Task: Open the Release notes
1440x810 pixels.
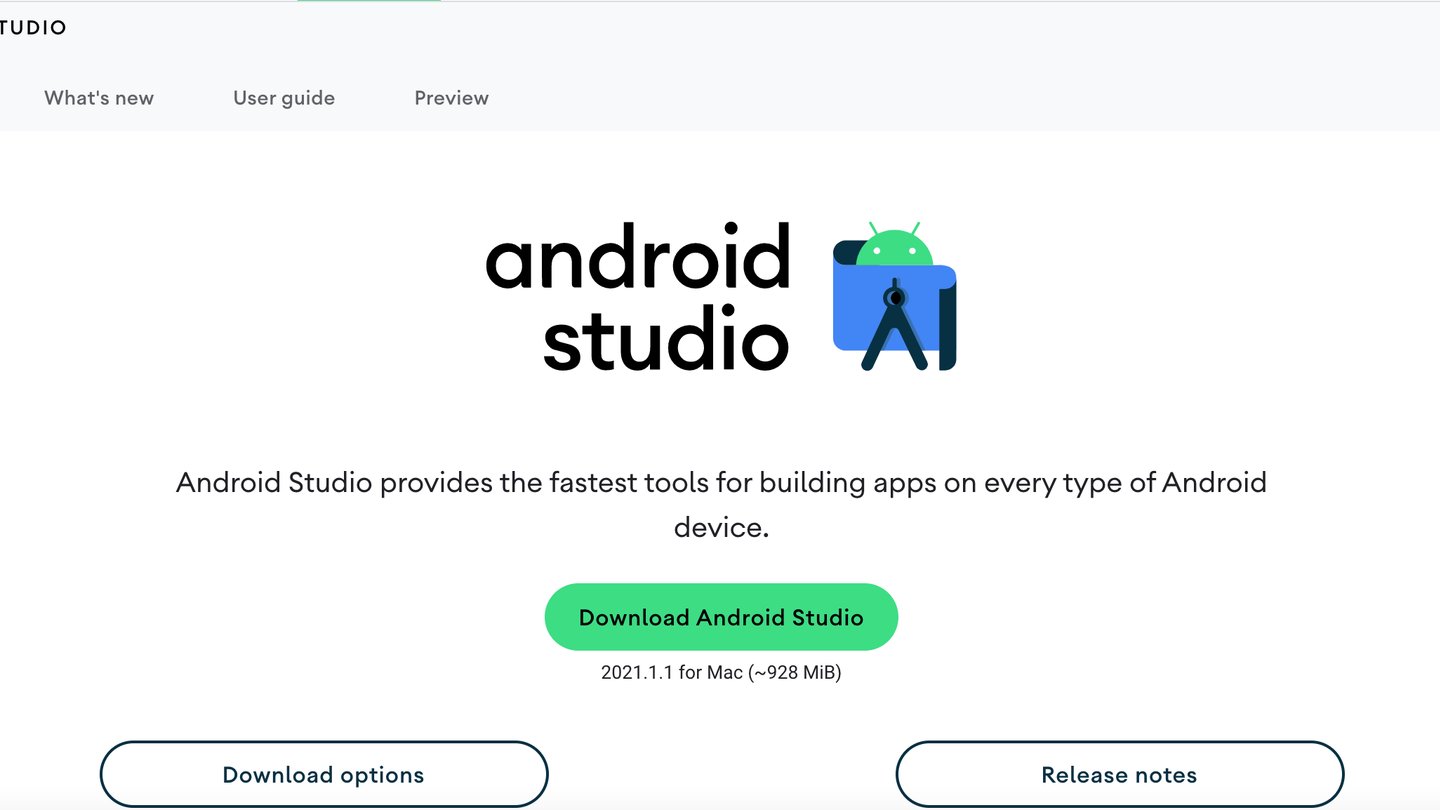Action: point(1119,774)
